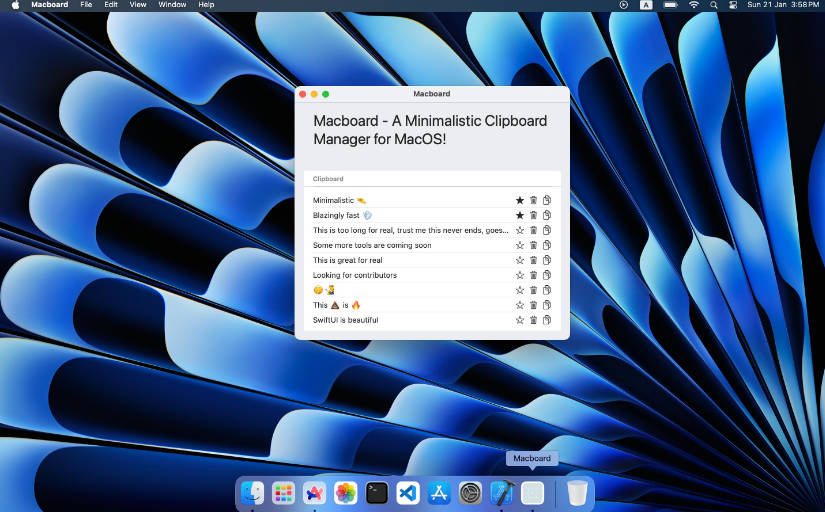Screen dimensions: 825x512
Task: Select the "Some more tools are coming soon" text
Action: coord(372,245)
